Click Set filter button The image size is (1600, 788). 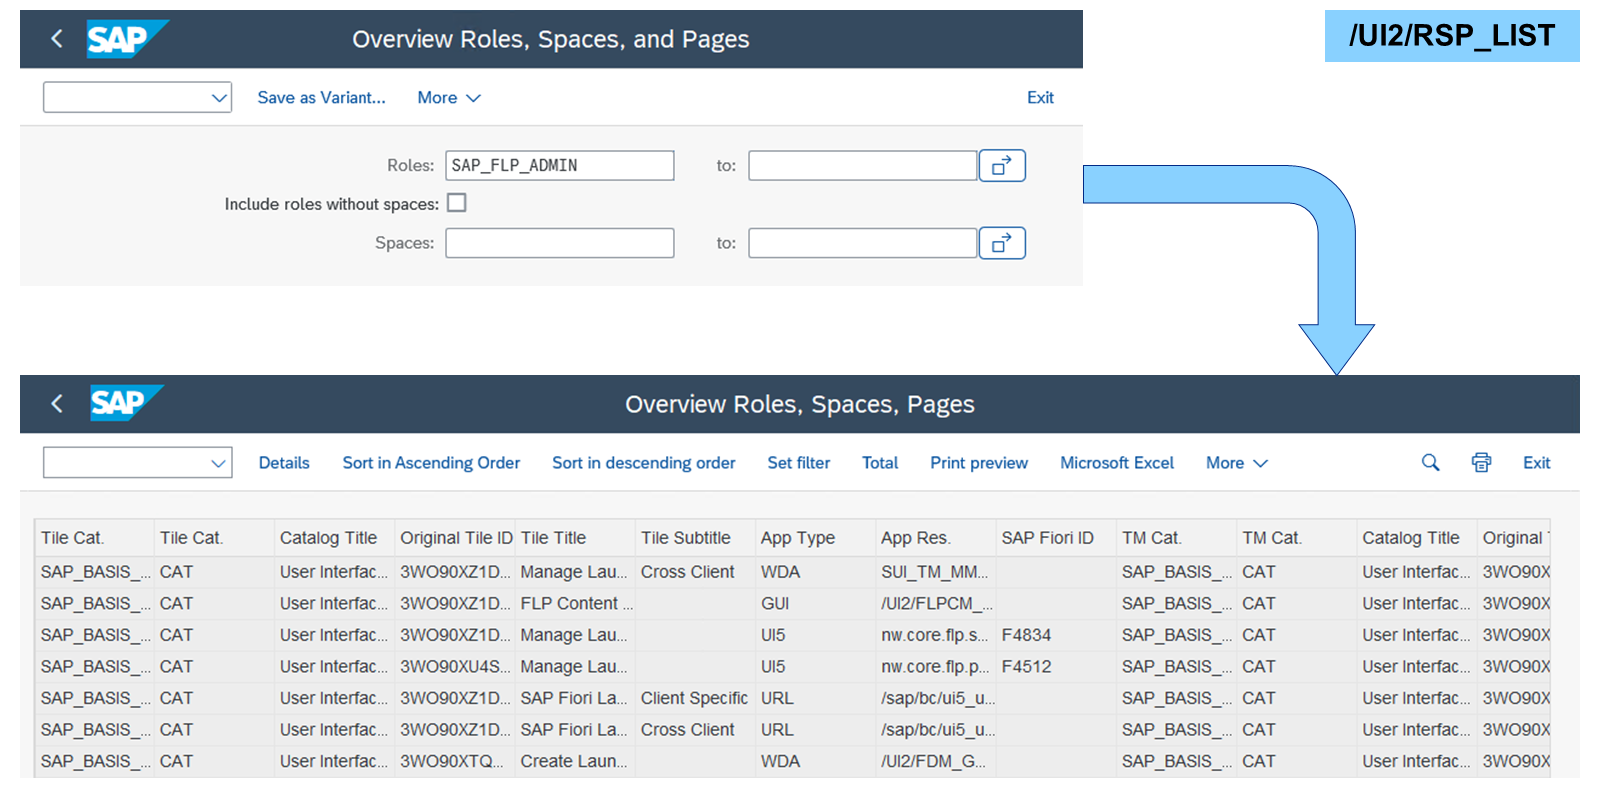click(799, 463)
